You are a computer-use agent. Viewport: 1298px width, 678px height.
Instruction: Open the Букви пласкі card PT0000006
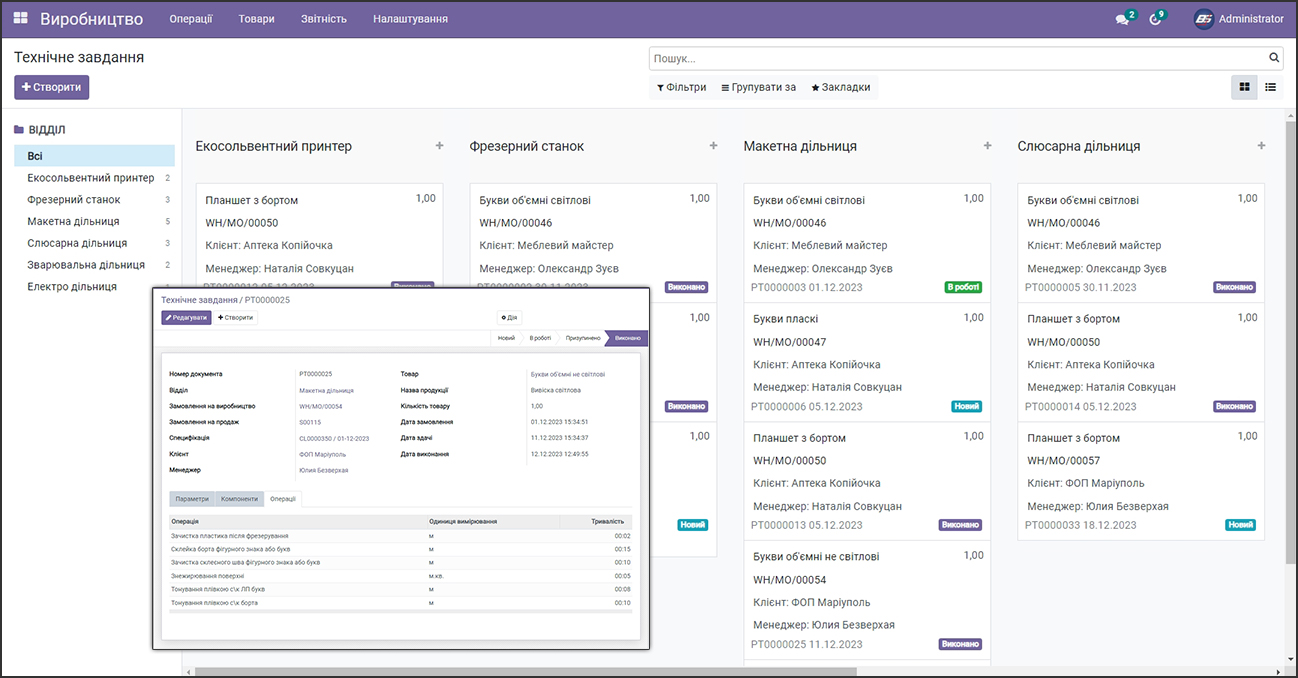[x=868, y=362]
